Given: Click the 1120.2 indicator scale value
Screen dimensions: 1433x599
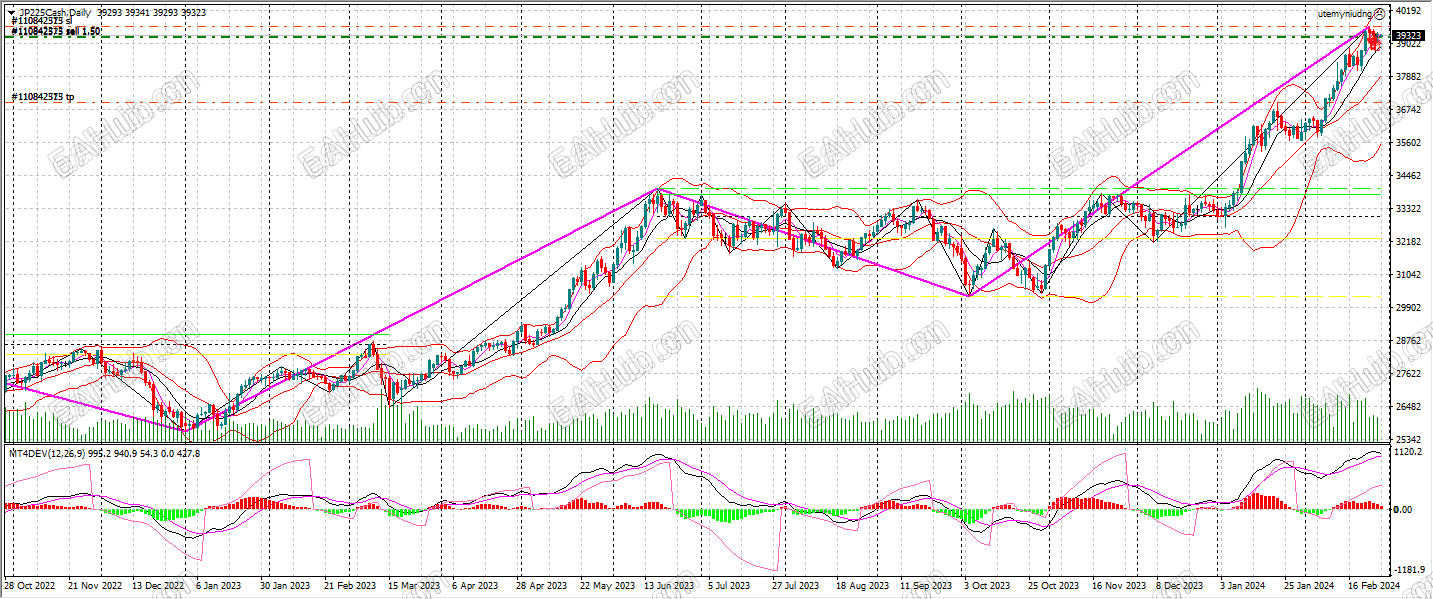Looking at the screenshot, I should pos(1408,452).
